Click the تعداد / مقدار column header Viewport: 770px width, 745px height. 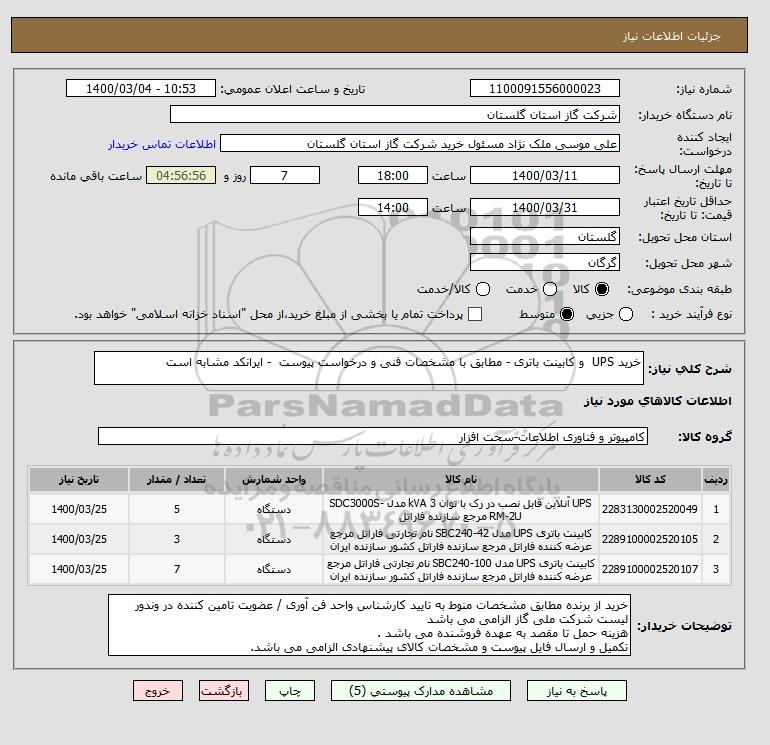(x=177, y=479)
